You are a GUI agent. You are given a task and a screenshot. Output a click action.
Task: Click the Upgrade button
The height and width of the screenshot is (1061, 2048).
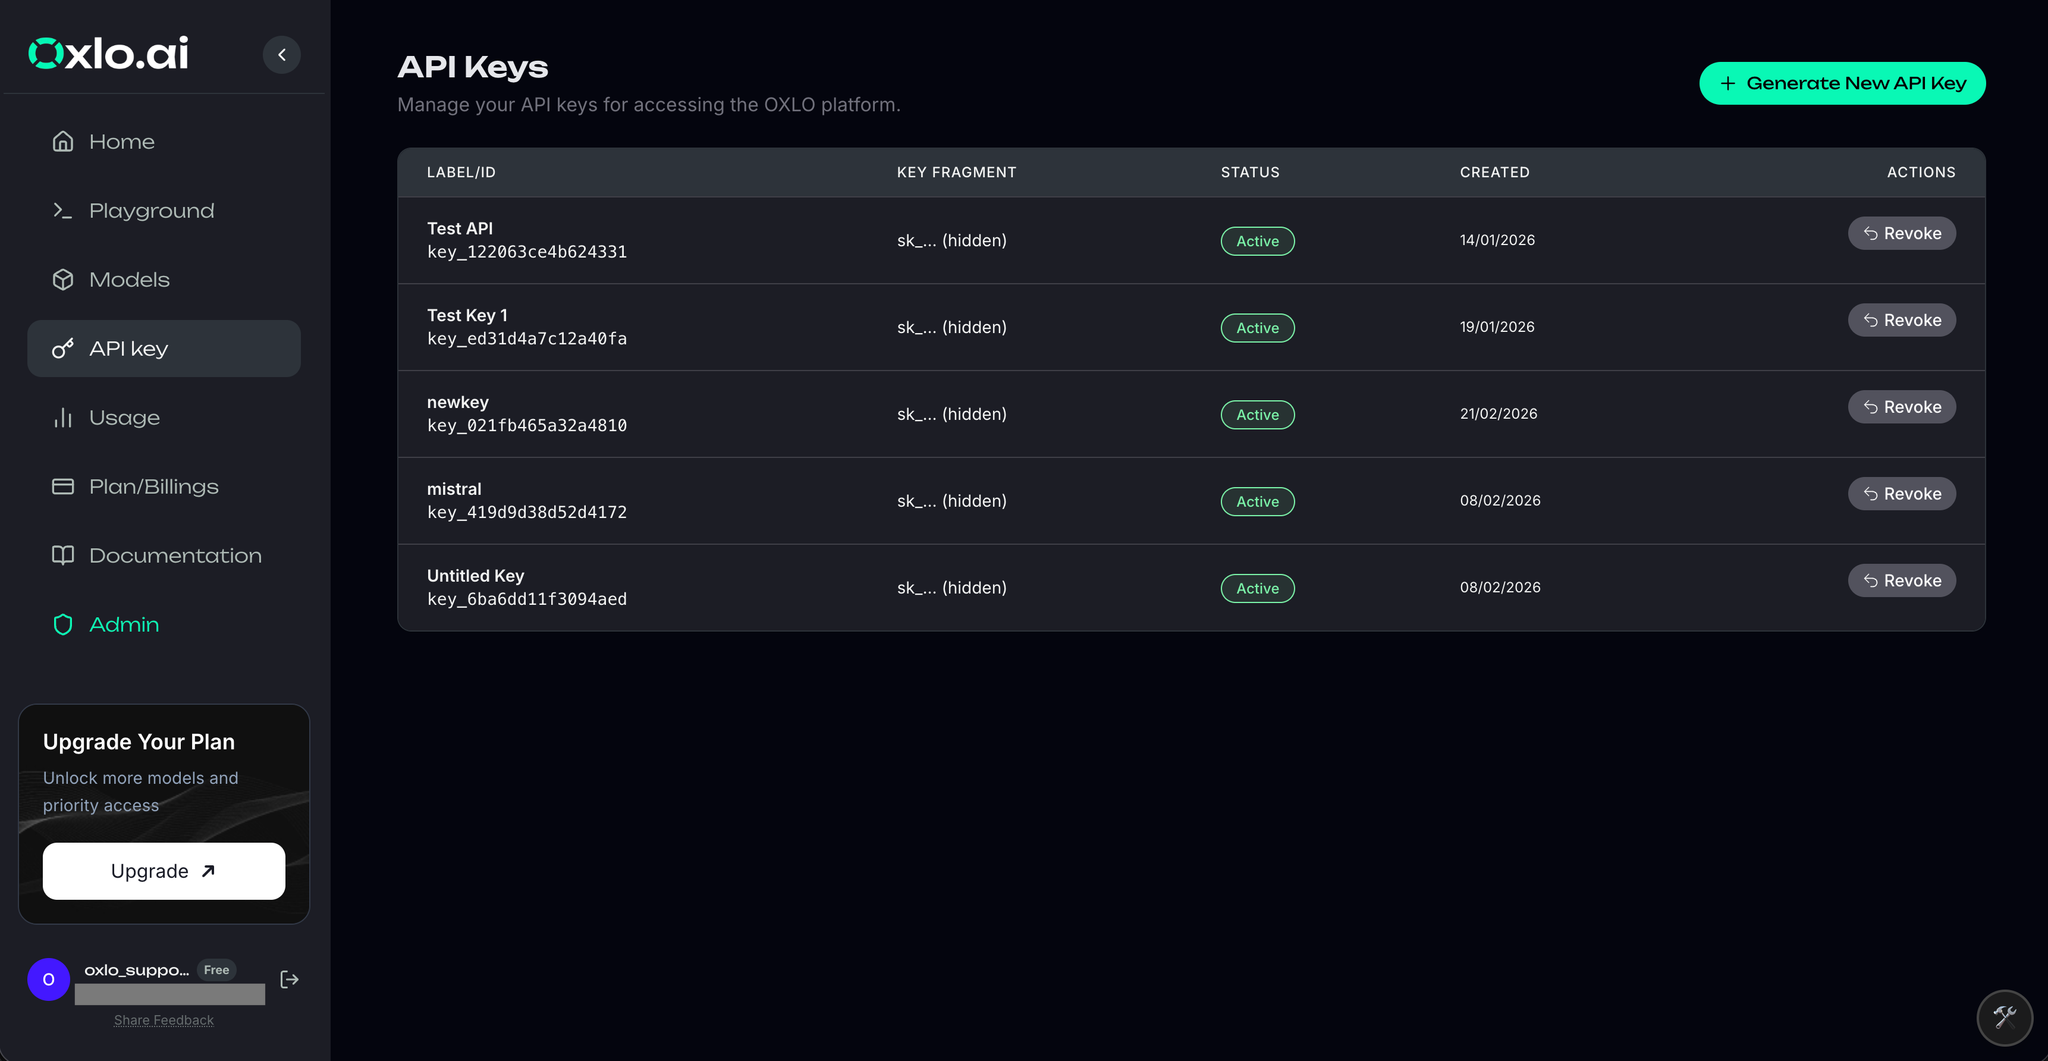point(163,870)
